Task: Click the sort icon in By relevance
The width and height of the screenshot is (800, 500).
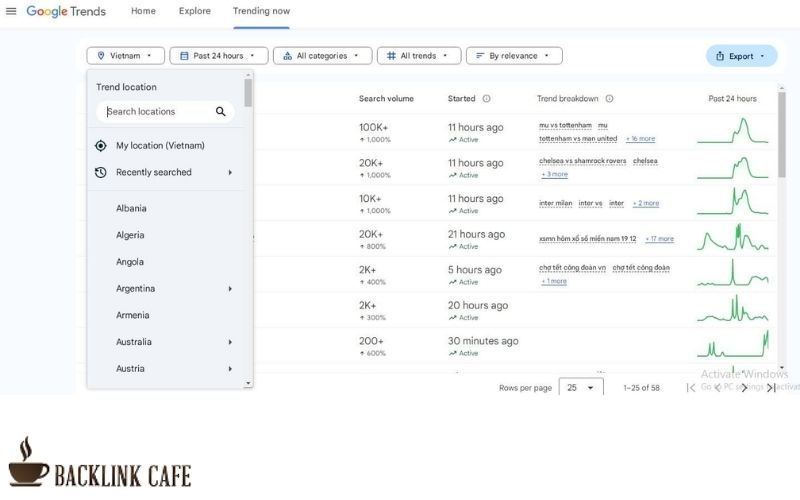Action: point(480,56)
